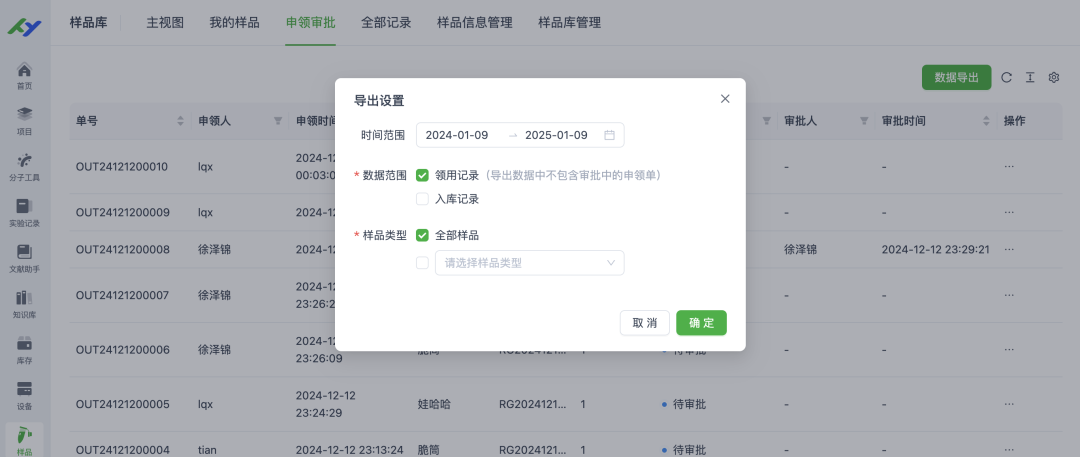1080x457 pixels.
Task: Uncheck the 全部样品 checkbox
Action: 422,235
